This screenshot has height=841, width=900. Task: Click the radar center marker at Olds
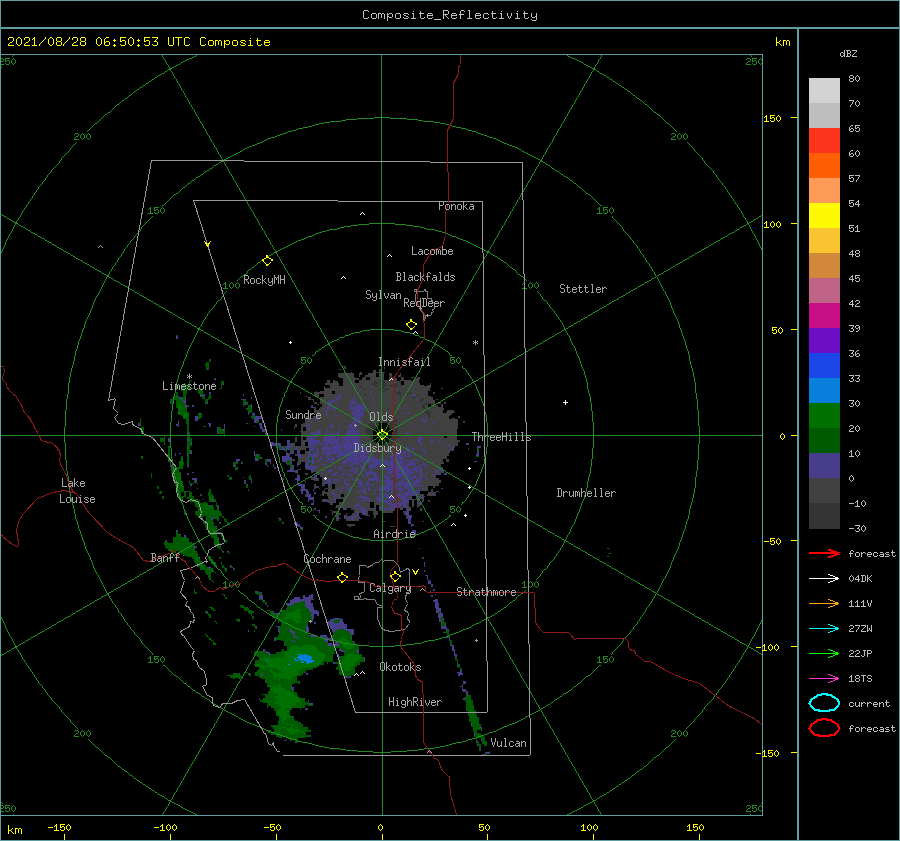click(382, 435)
